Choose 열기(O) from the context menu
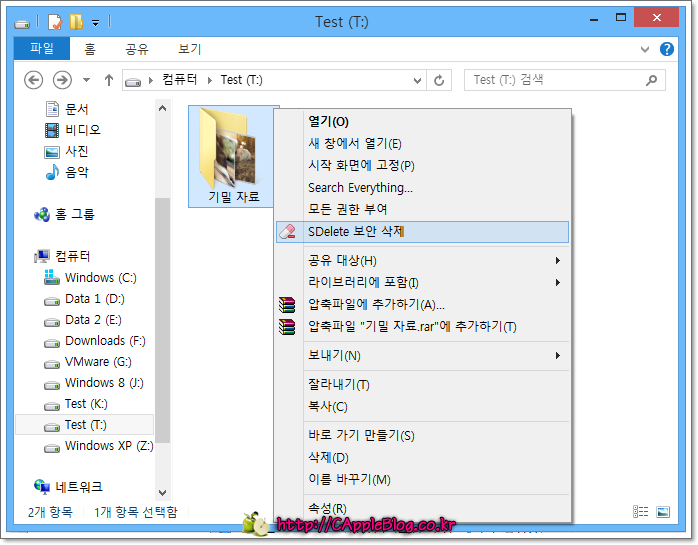The height and width of the screenshot is (545, 698). click(422, 122)
